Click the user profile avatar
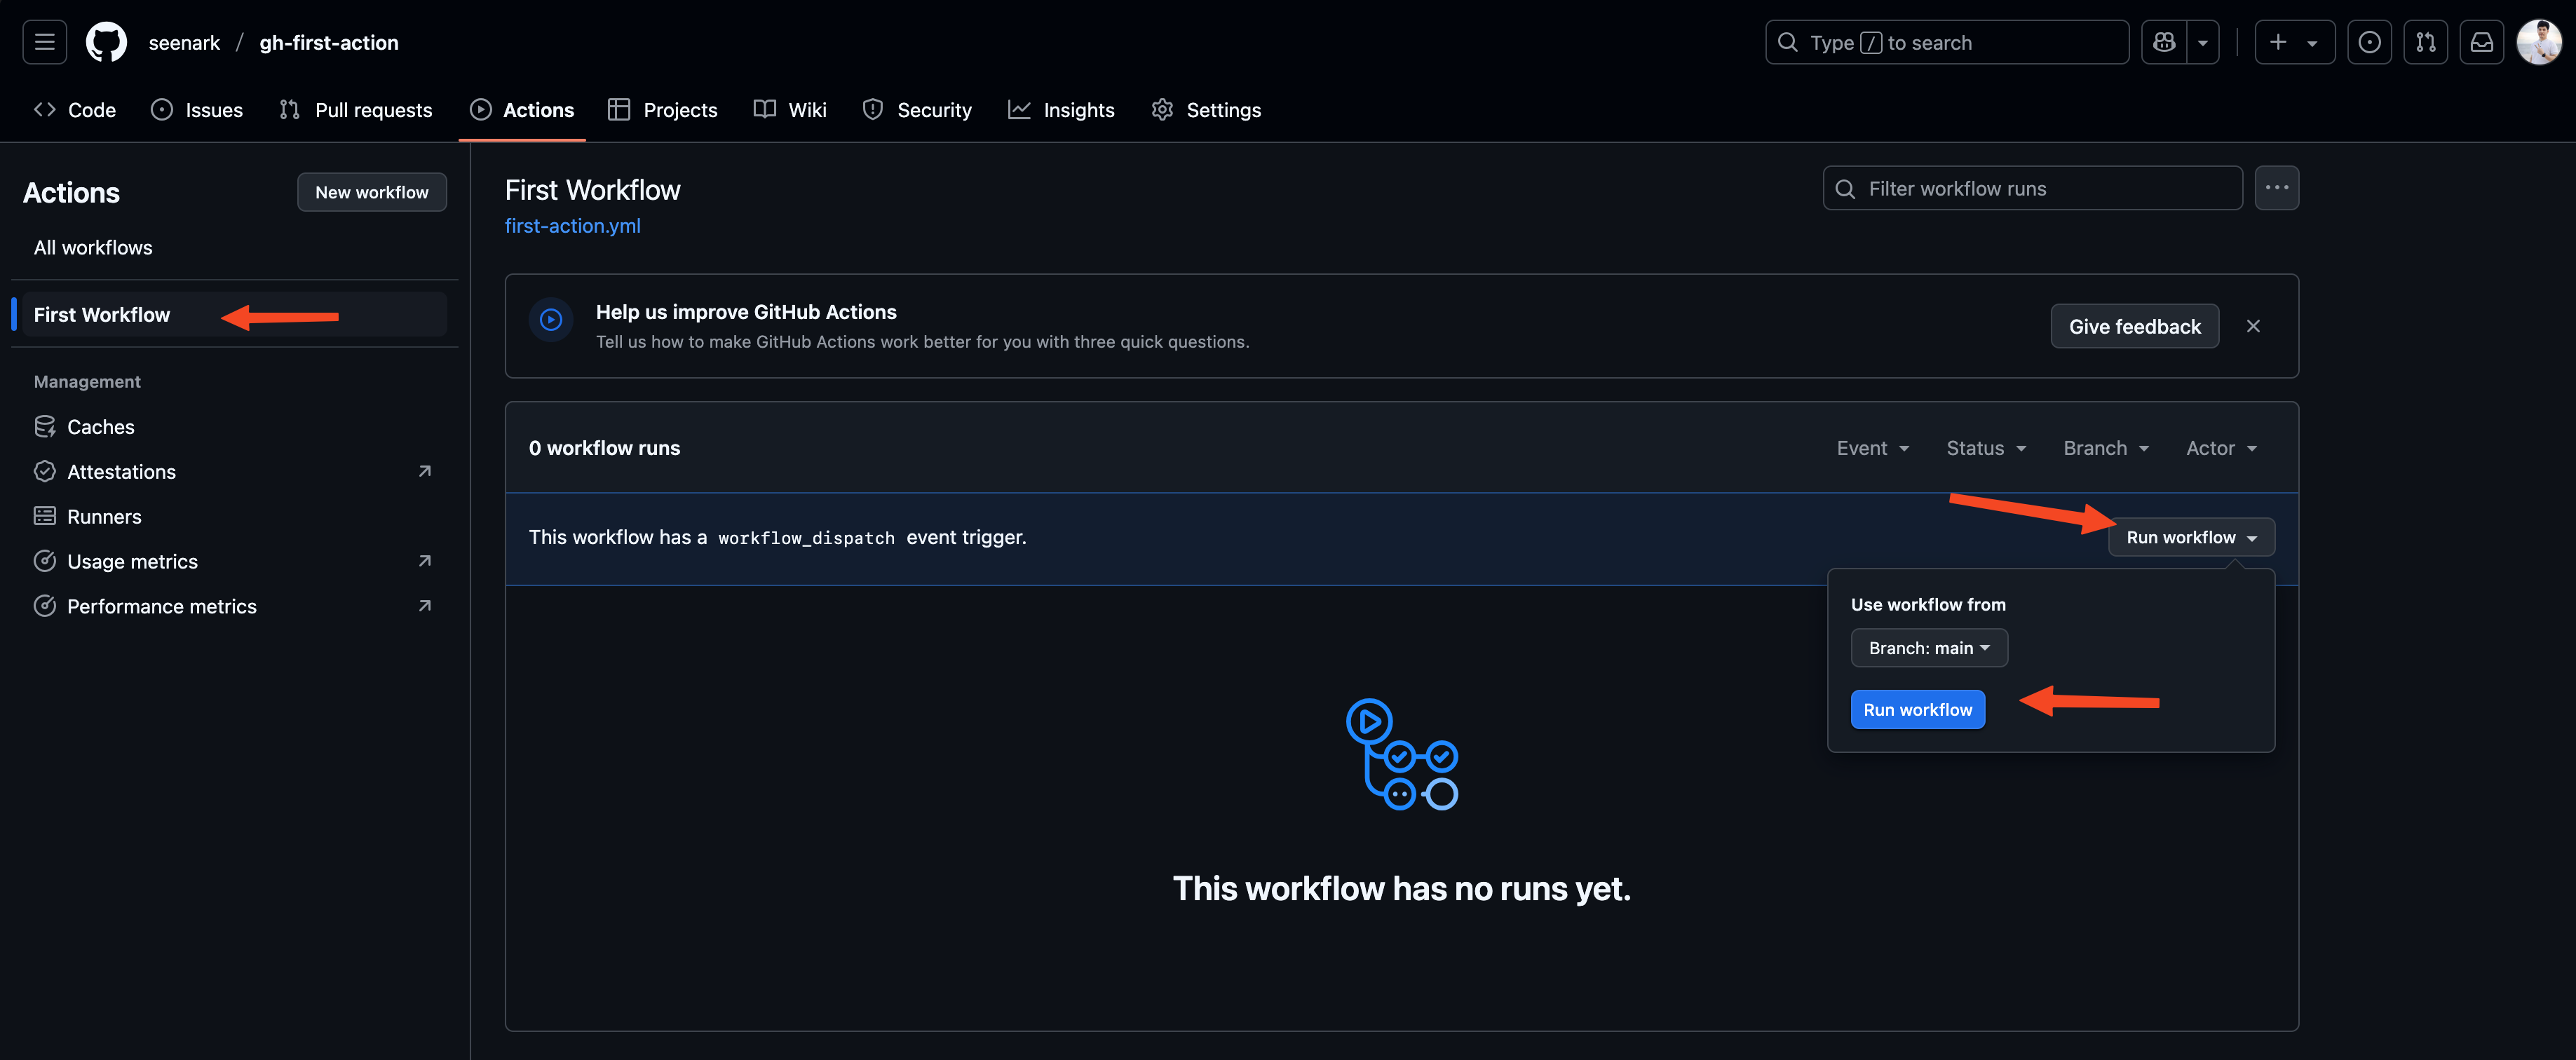 [x=2538, y=42]
